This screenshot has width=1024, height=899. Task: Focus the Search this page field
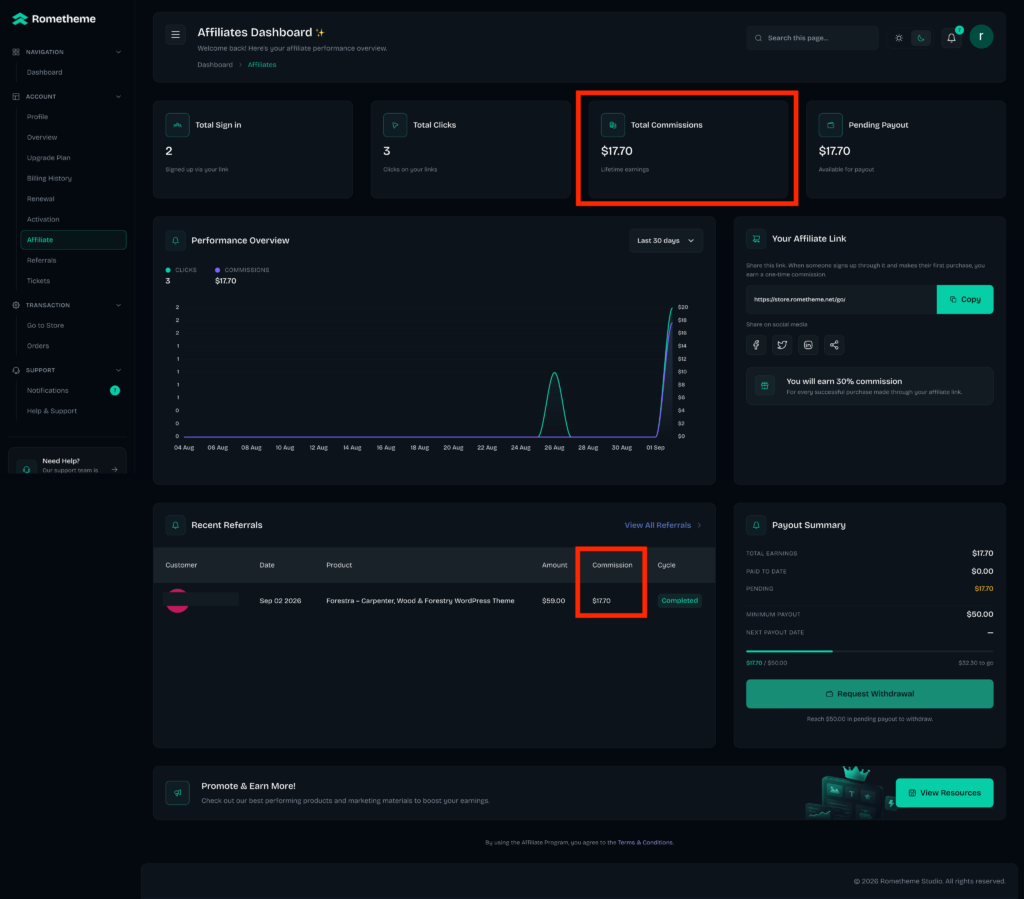[x=812, y=38]
